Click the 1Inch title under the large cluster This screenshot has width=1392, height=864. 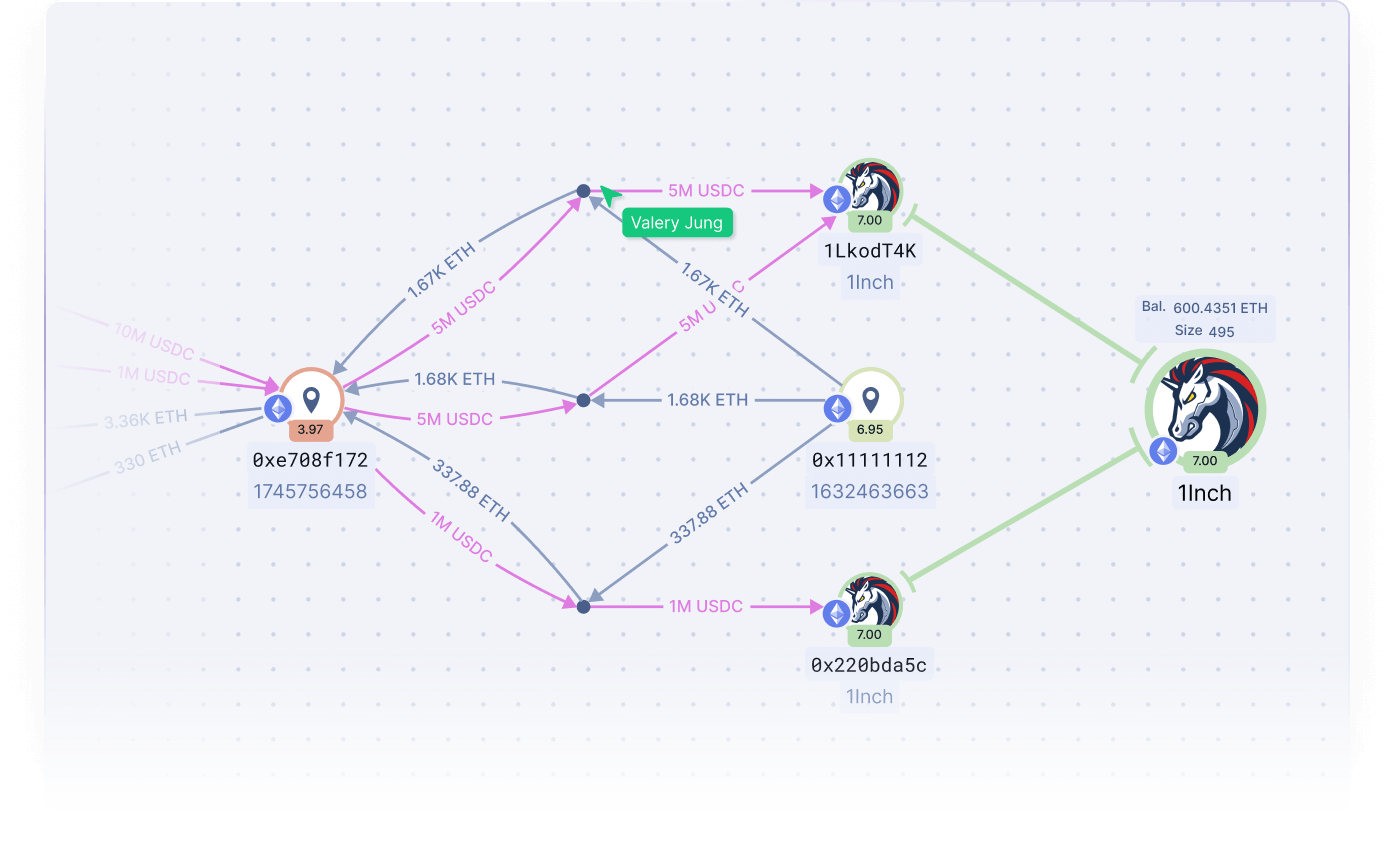(x=1205, y=493)
